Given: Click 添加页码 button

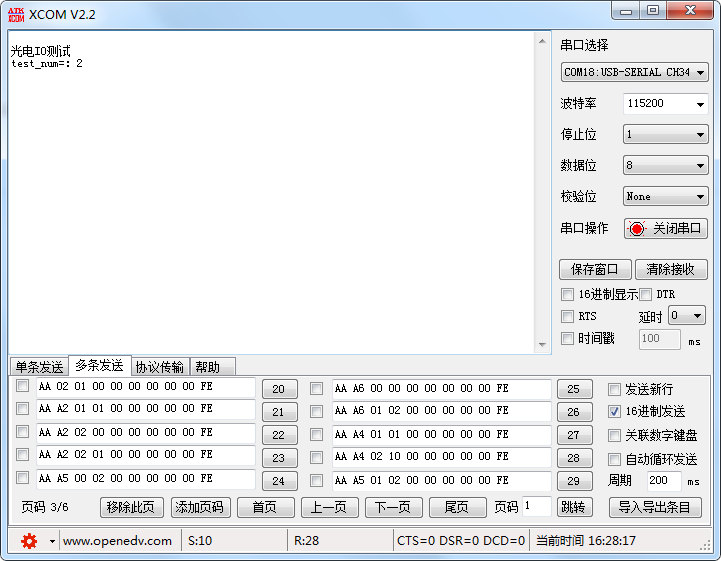Looking at the screenshot, I should 200,508.
